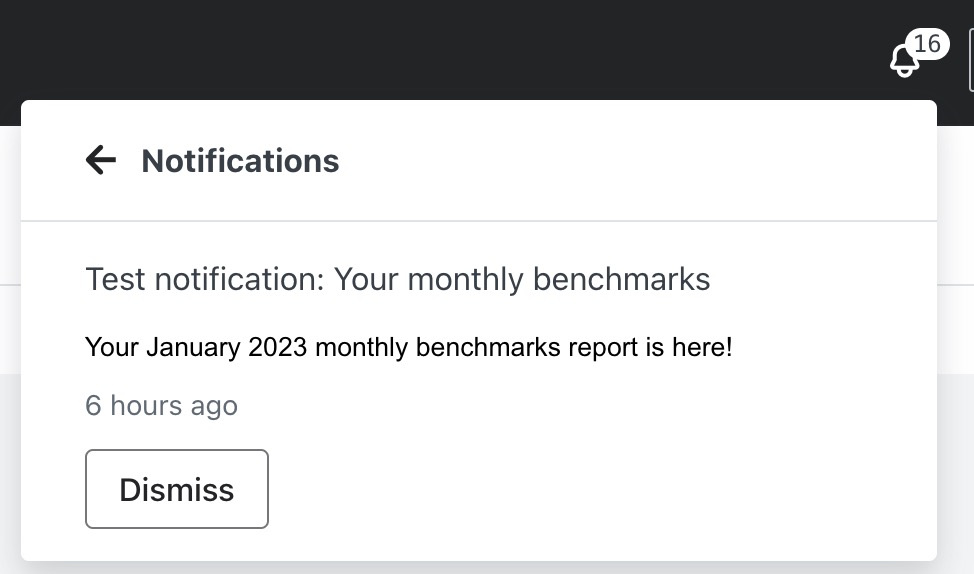Dismiss the monthly benchmarks notification
This screenshot has height=574, width=974.
[177, 489]
